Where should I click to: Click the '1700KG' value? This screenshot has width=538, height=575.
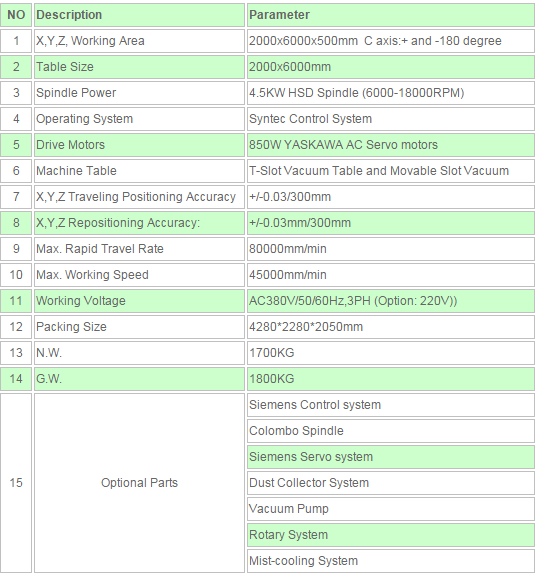[x=391, y=354]
